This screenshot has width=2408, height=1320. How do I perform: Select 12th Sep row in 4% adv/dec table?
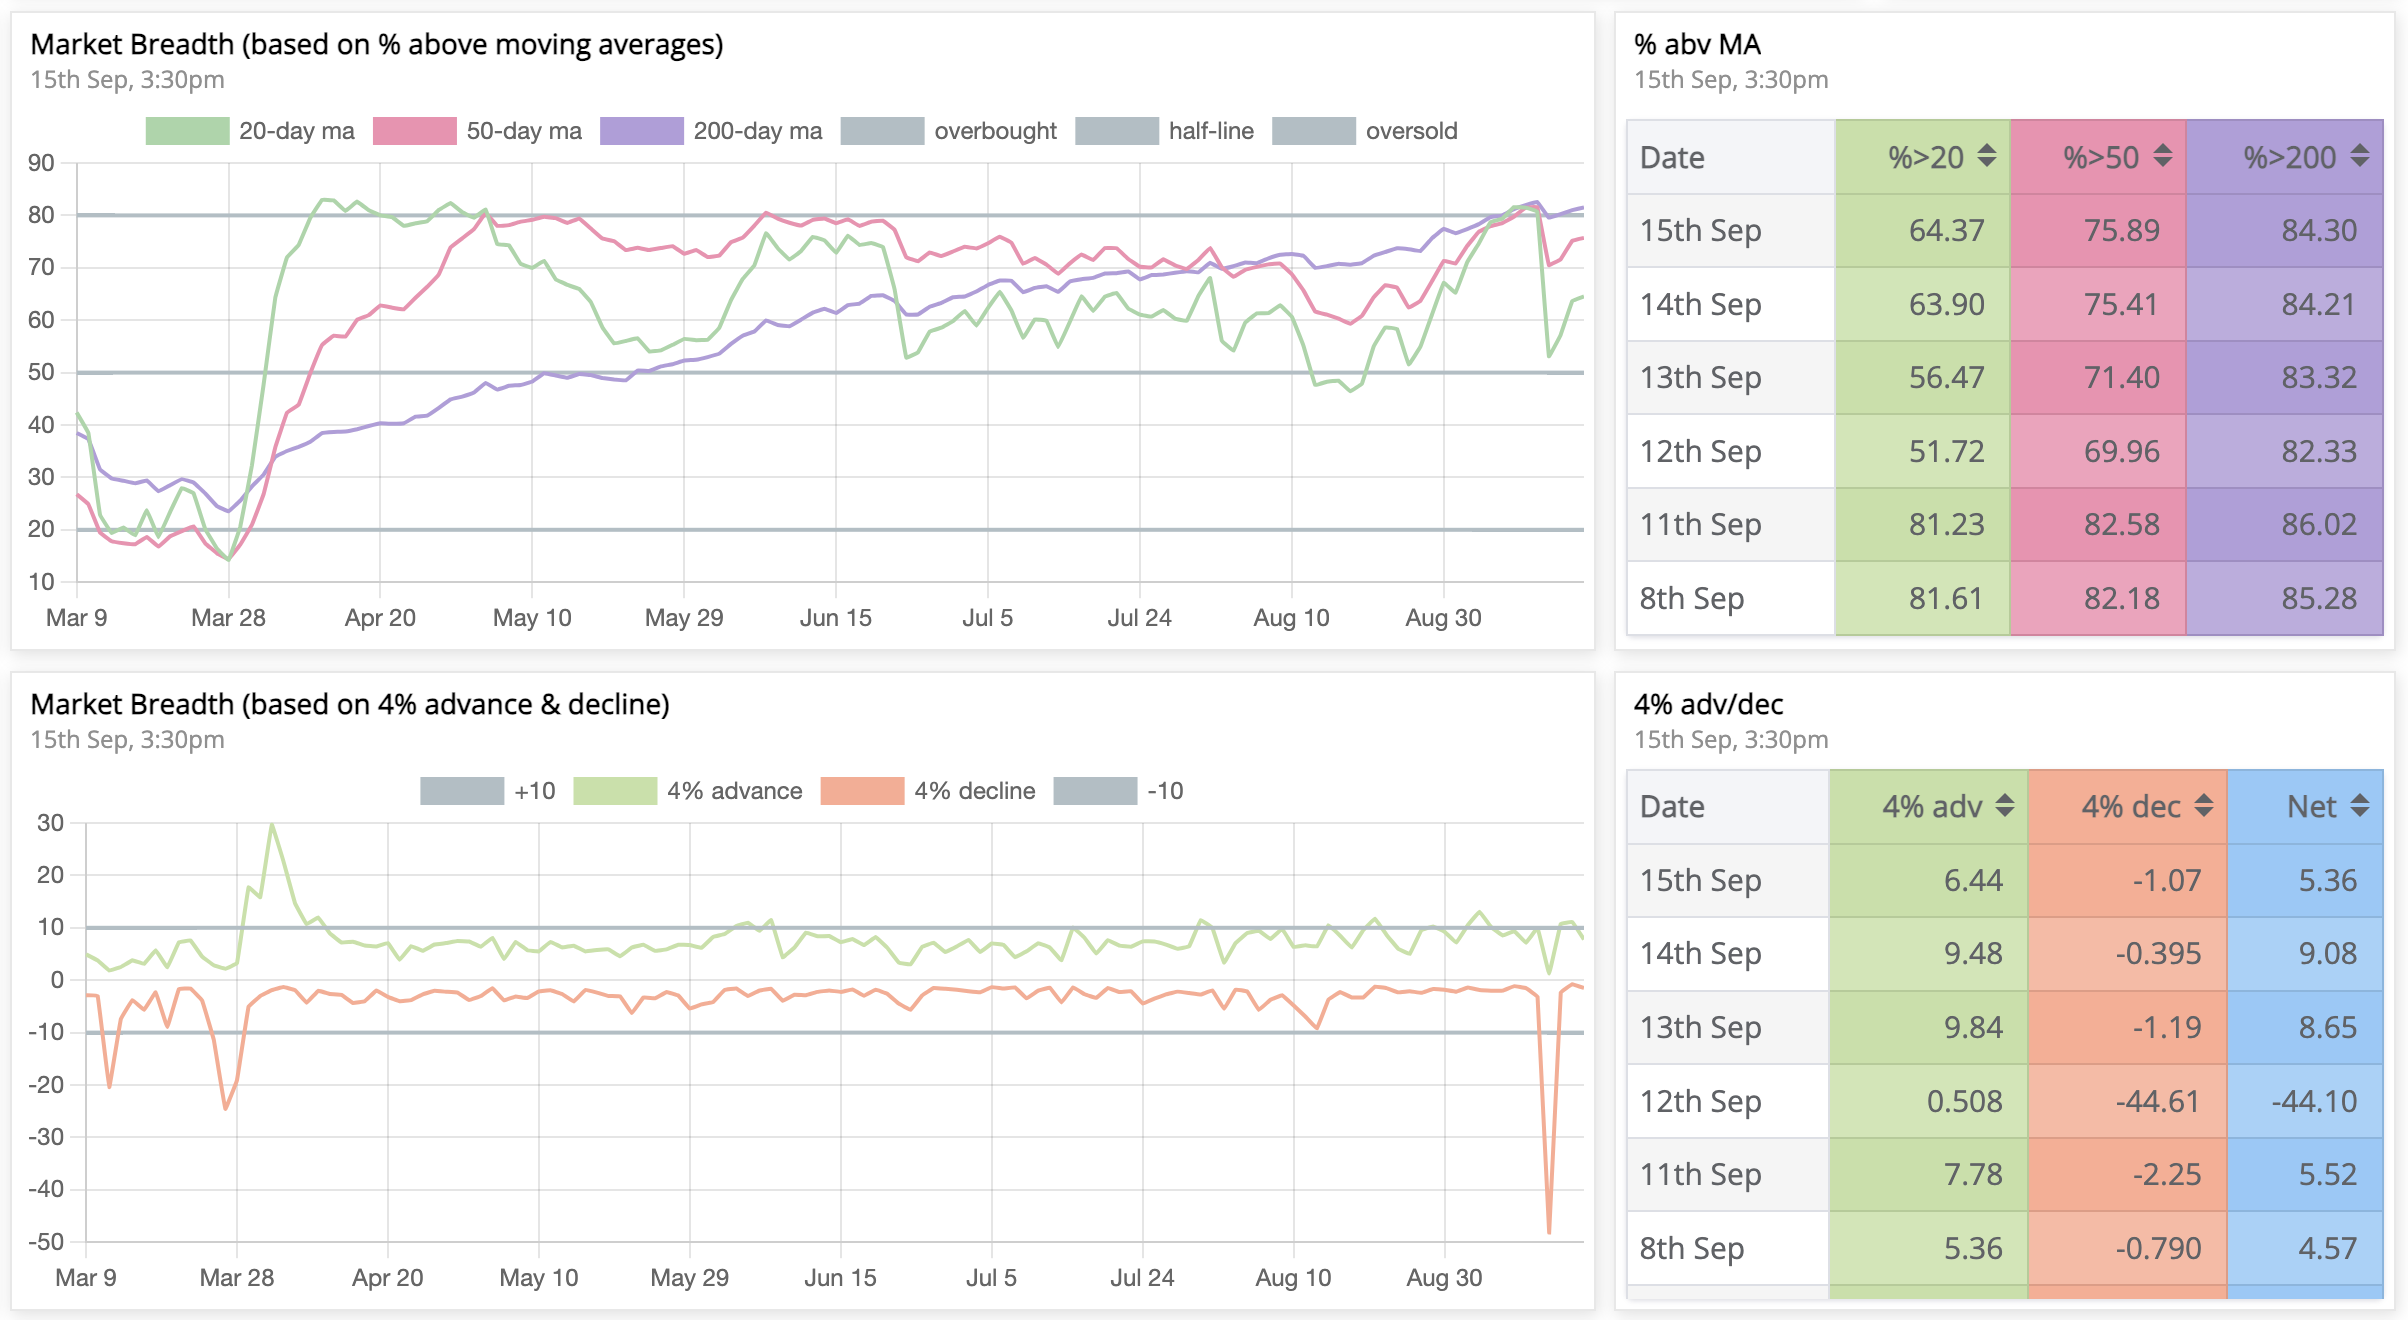click(x=2005, y=1101)
